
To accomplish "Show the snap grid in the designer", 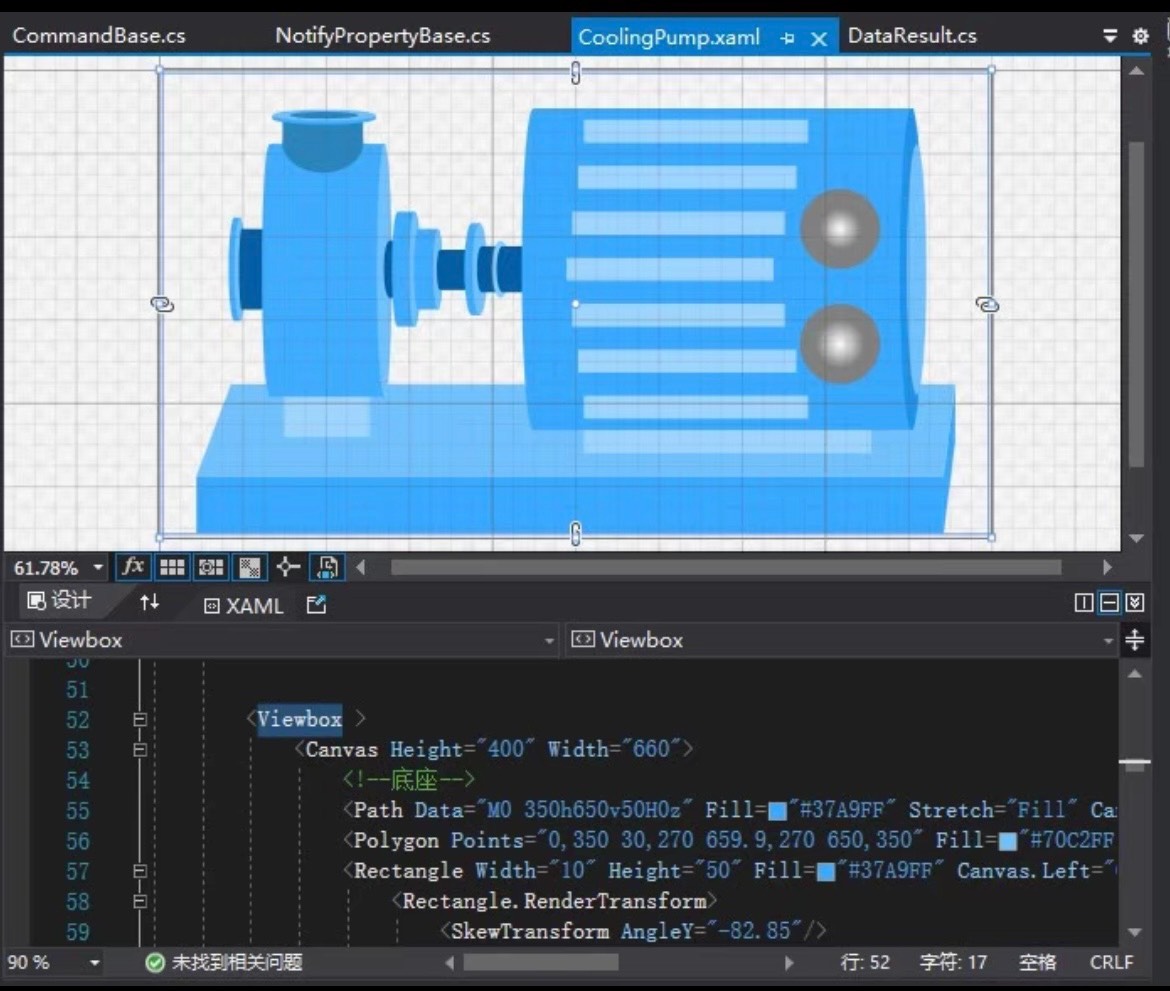I will 172,567.
